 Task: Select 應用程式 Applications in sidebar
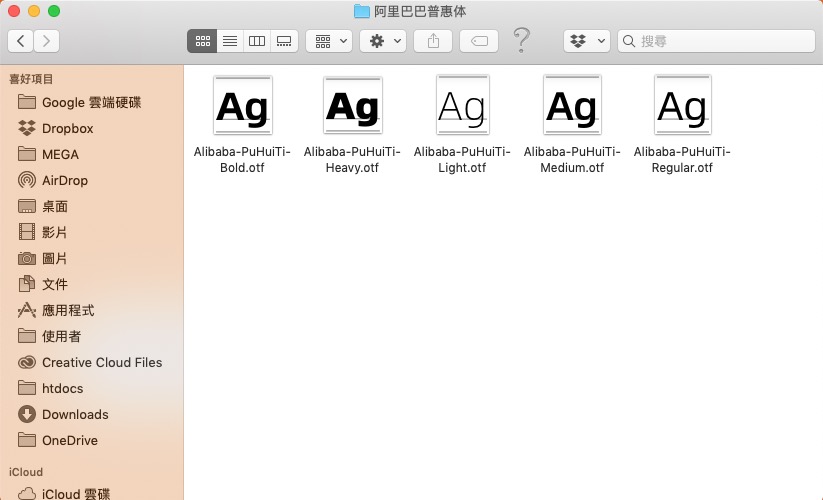[x=68, y=310]
